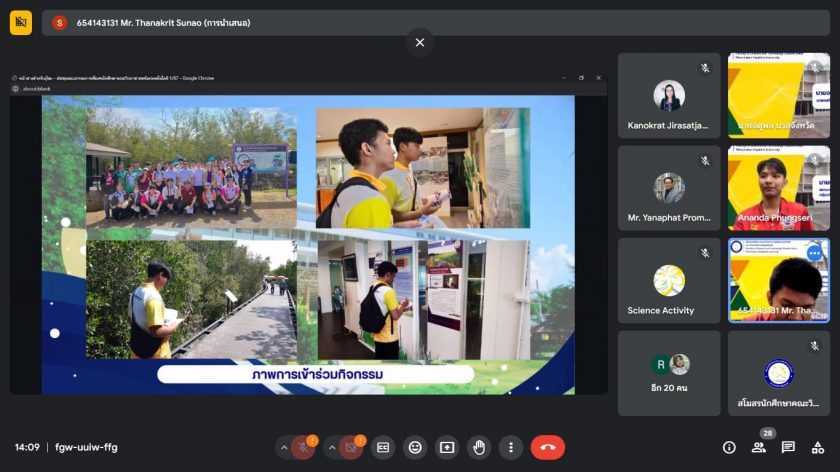This screenshot has width=840, height=472.
Task: Select Kanokrat Jirasatja participant tile
Action: [668, 96]
